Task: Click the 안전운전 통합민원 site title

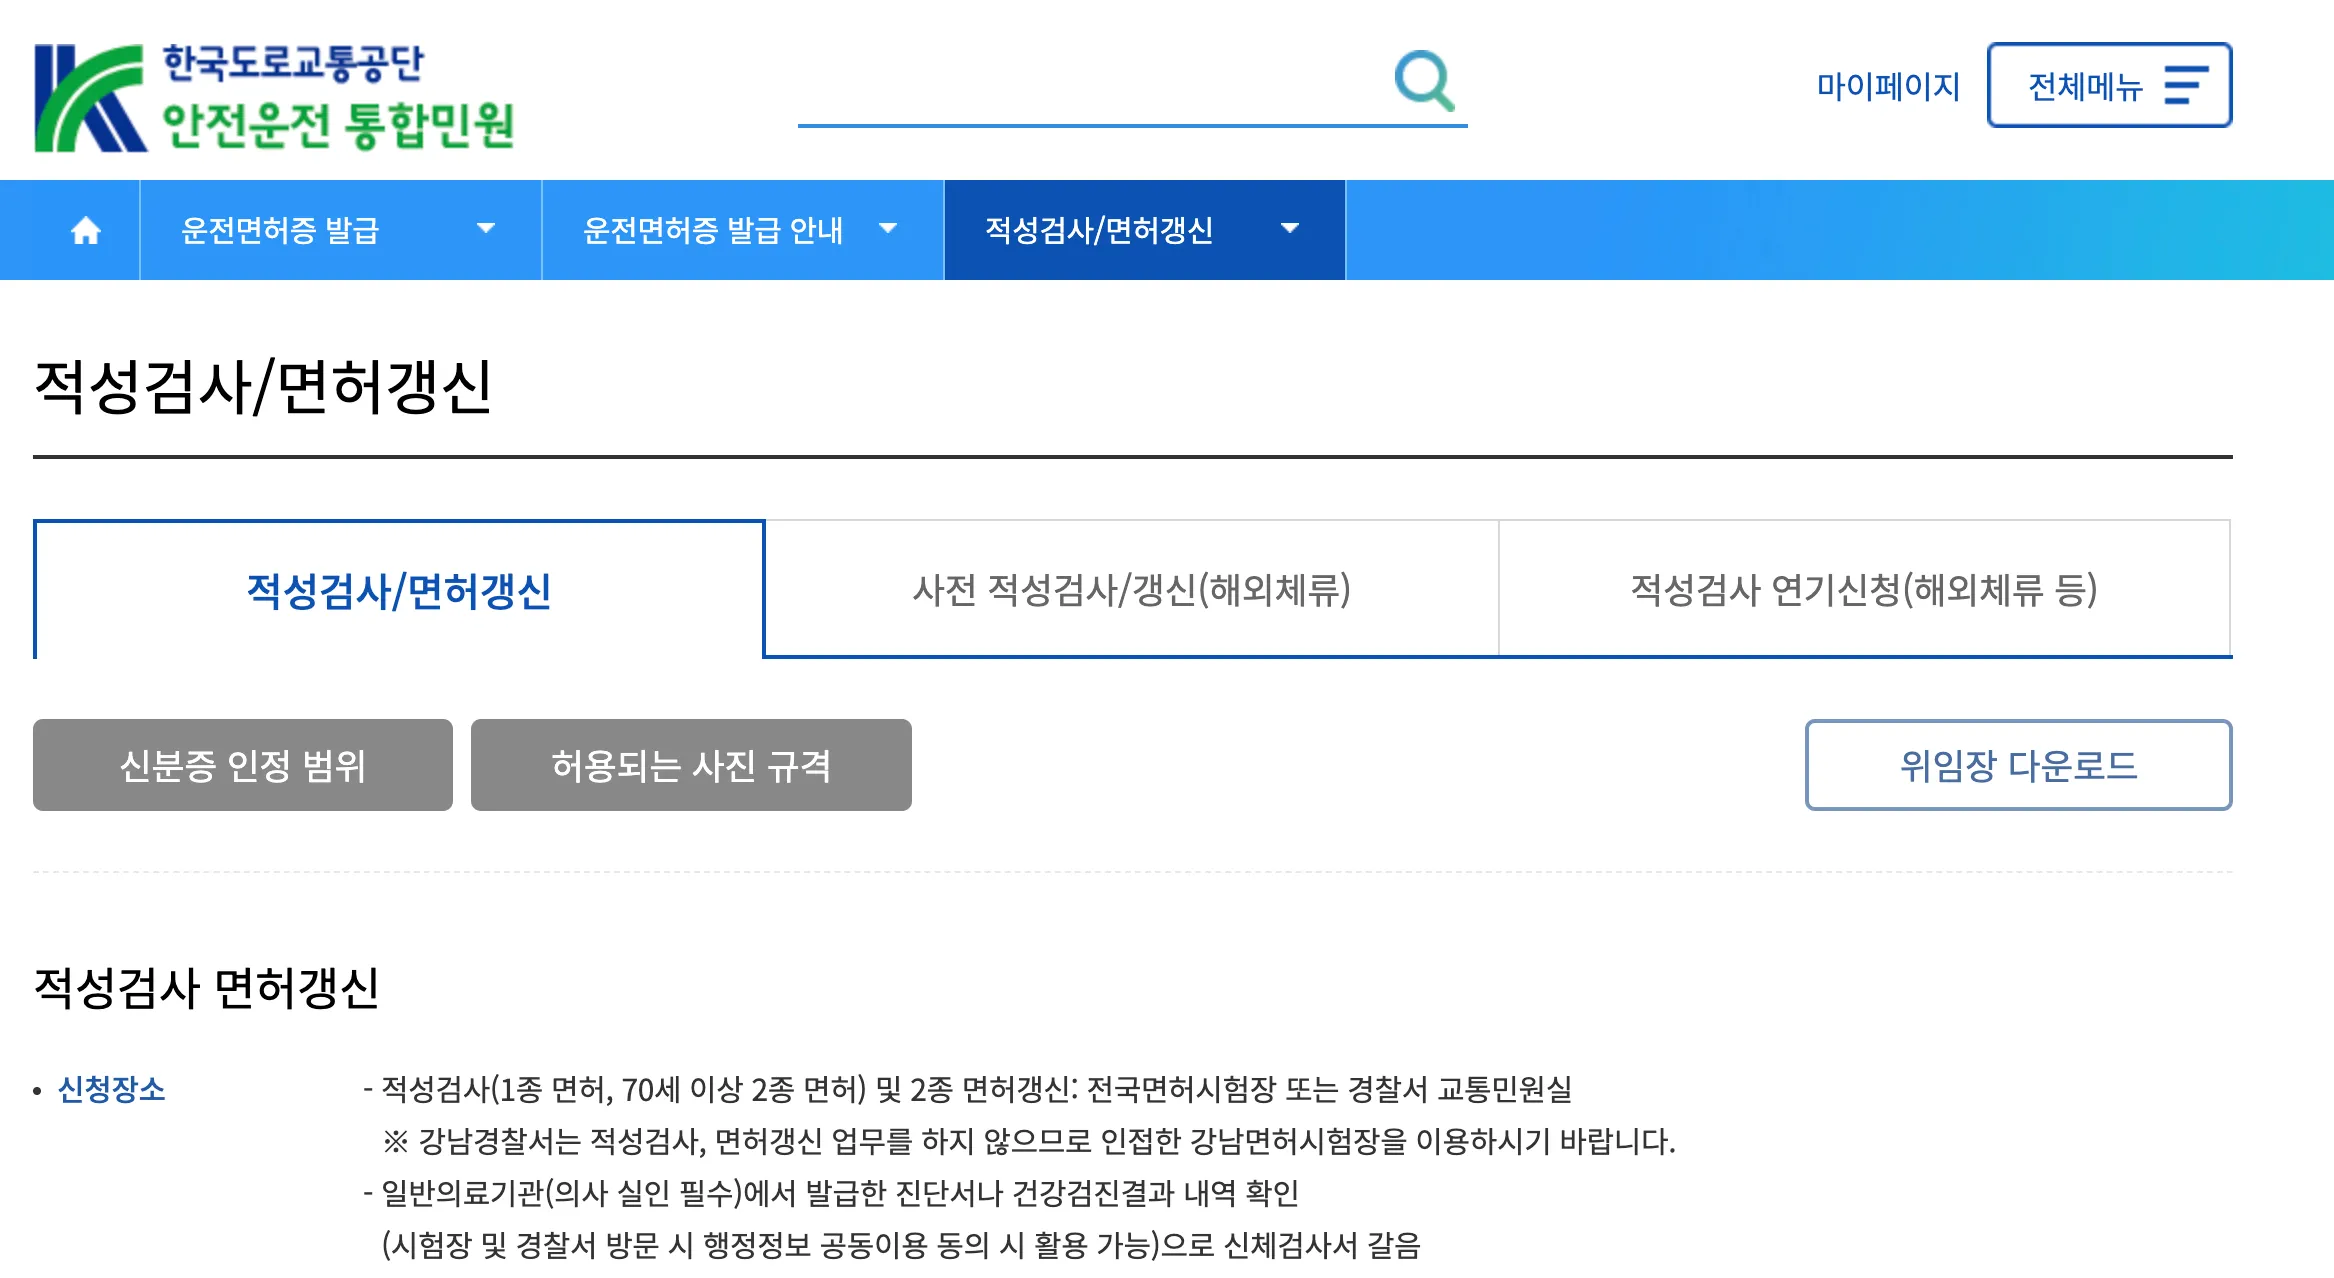Action: coord(338,126)
